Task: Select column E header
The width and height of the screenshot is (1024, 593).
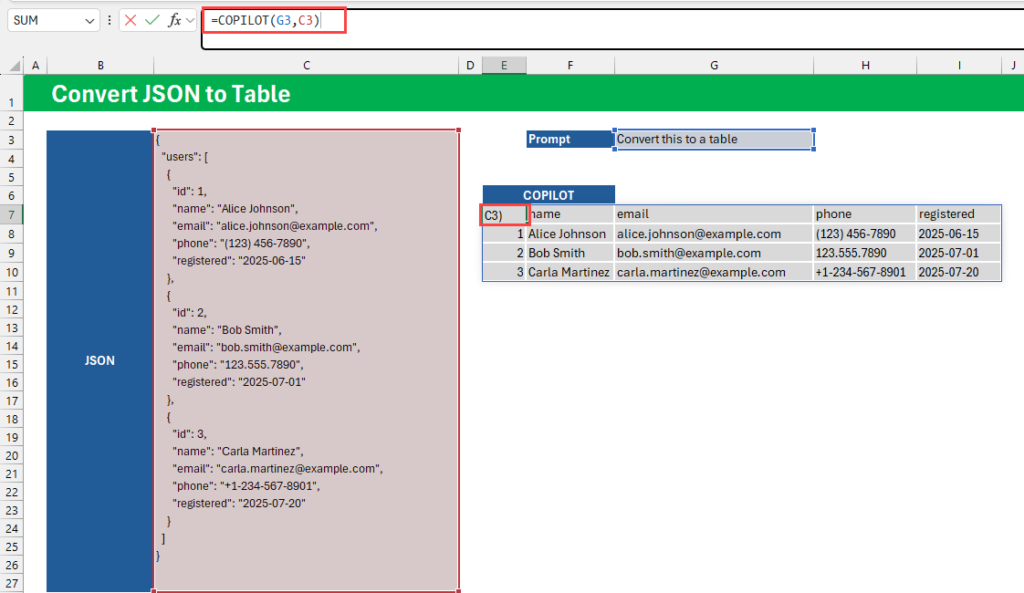Action: 504,65
